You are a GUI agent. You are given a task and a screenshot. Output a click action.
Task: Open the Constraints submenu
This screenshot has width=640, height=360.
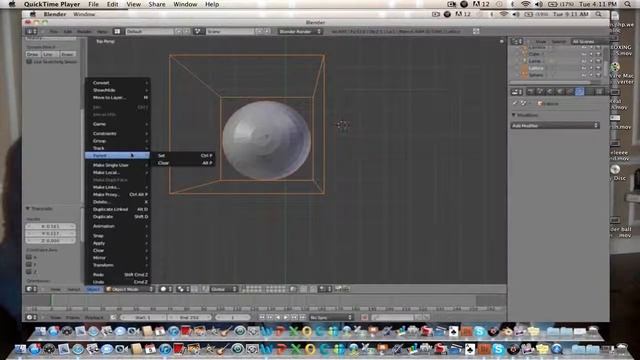pos(118,133)
